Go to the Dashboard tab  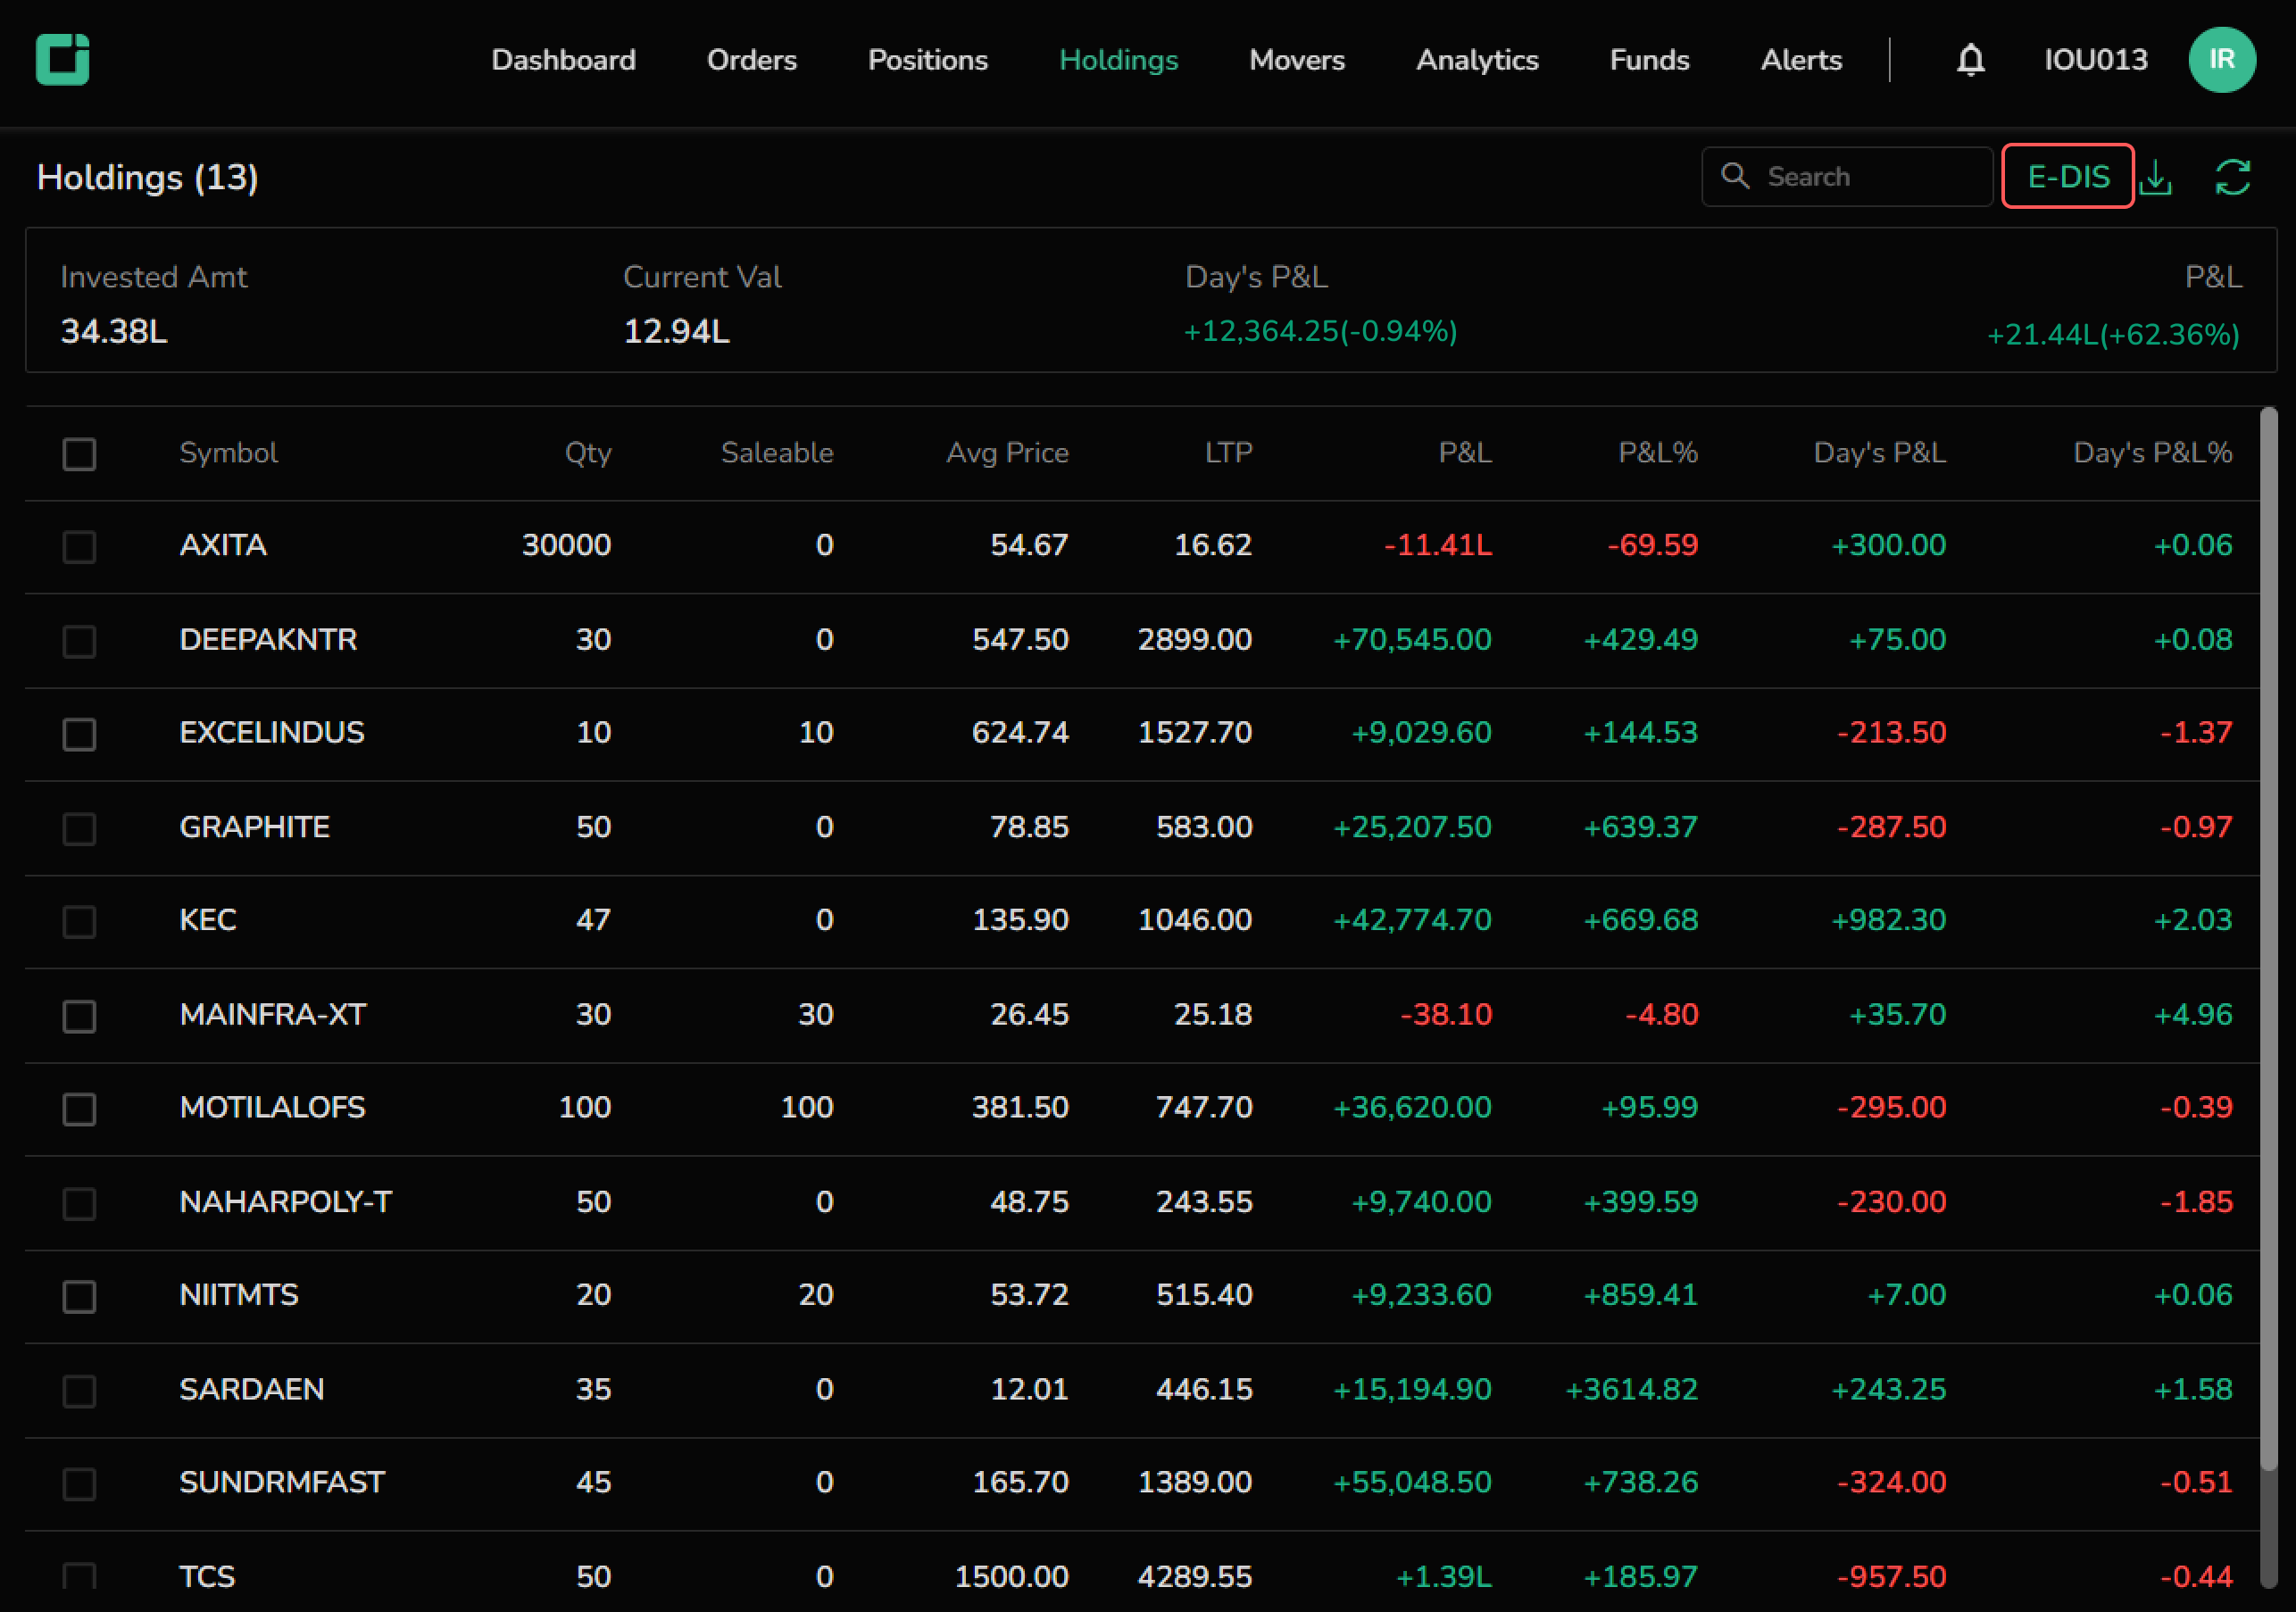[563, 60]
